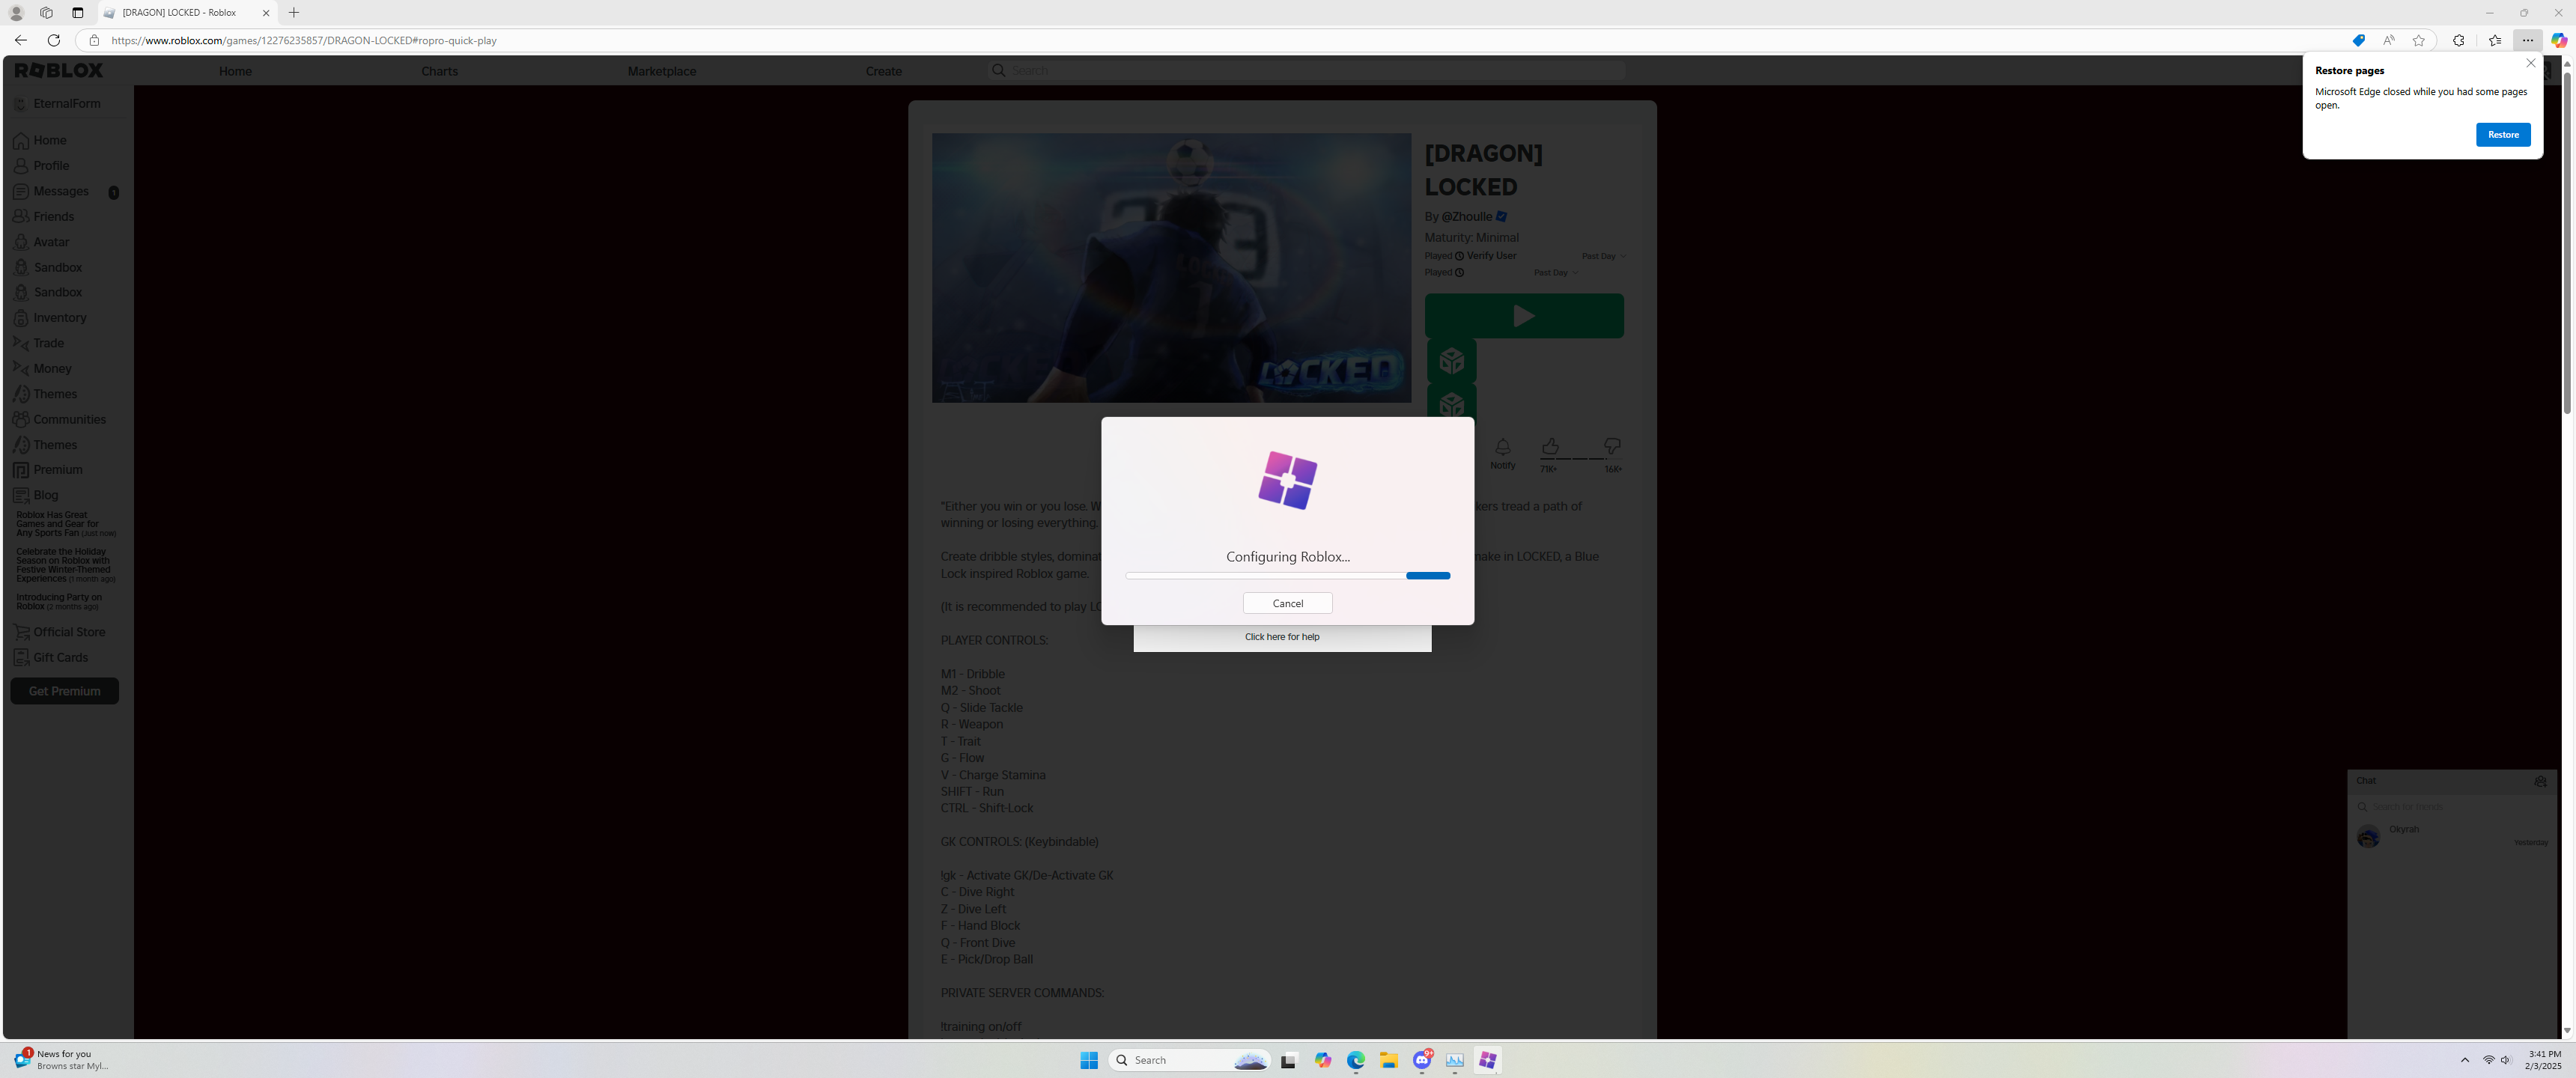Open the Windows Start menu
Viewport: 2576px width, 1078px height.
click(x=1089, y=1060)
